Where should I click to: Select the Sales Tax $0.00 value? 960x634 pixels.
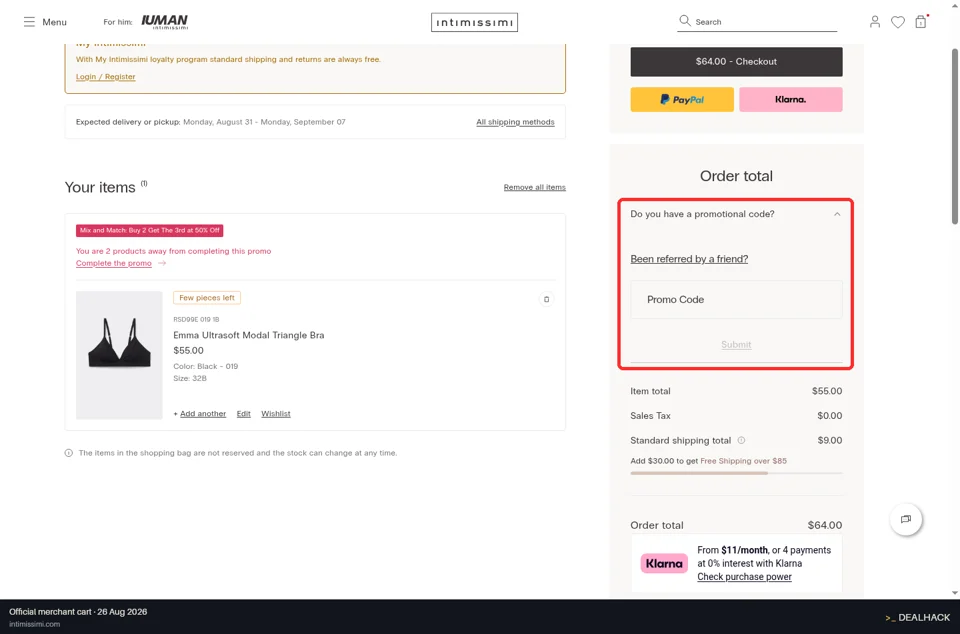pos(830,416)
